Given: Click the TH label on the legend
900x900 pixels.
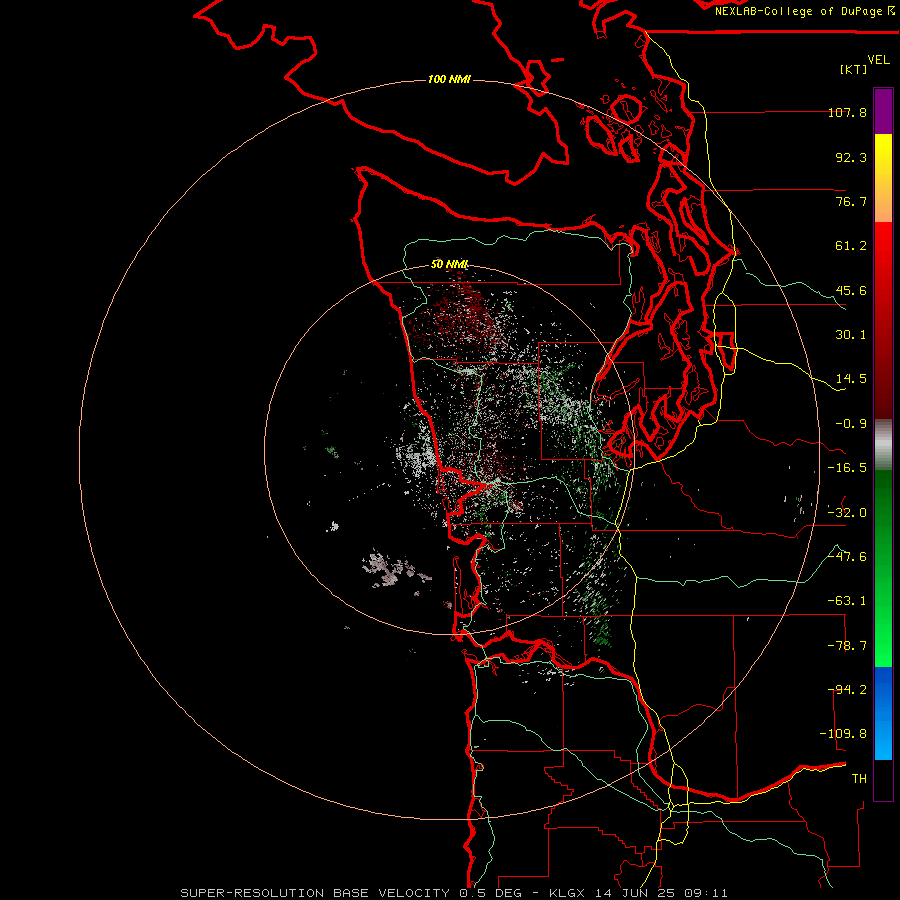Looking at the screenshot, I should (x=859, y=779).
